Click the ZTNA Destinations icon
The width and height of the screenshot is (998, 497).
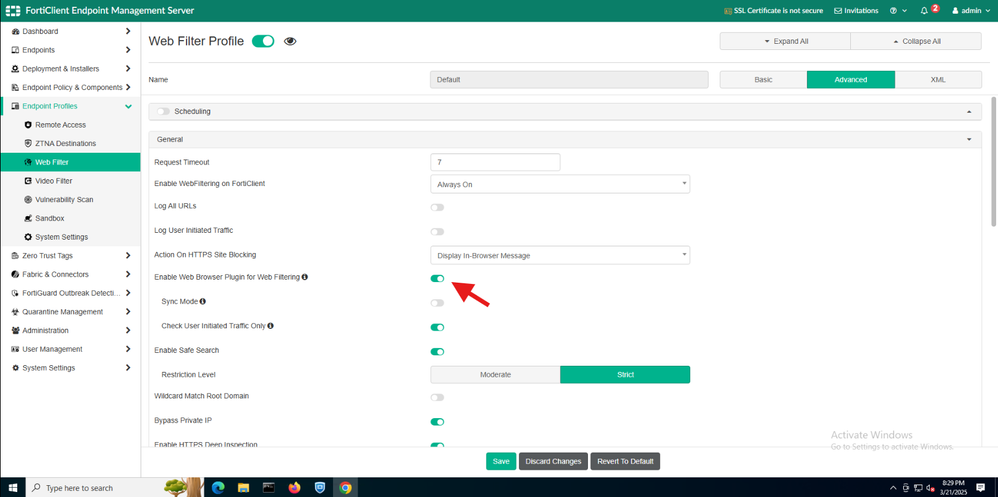(28, 143)
